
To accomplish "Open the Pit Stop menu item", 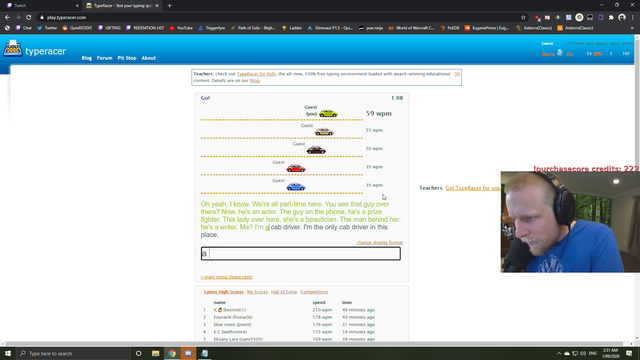I will pyautogui.click(x=127, y=58).
